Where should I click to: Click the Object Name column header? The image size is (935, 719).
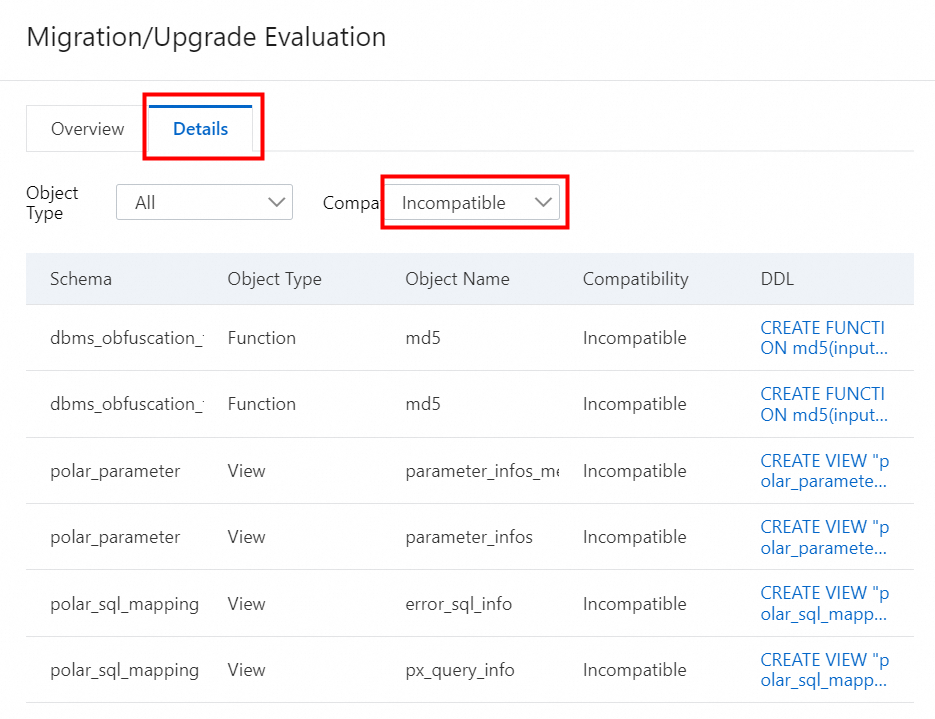coord(457,279)
